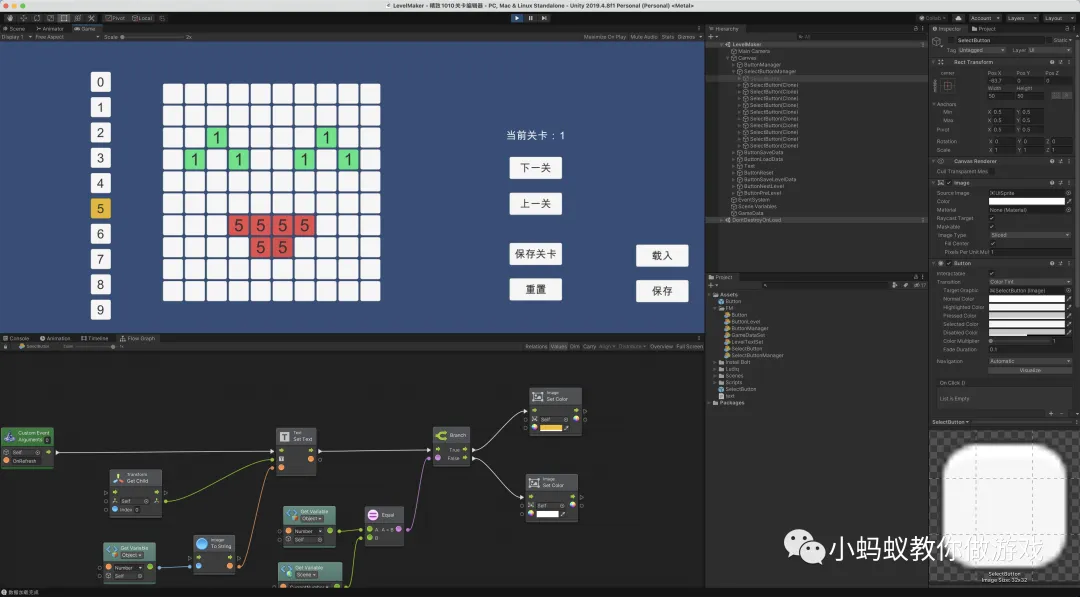Image resolution: width=1080 pixels, height=597 pixels.
Task: Click the 重置 button
Action: click(535, 289)
